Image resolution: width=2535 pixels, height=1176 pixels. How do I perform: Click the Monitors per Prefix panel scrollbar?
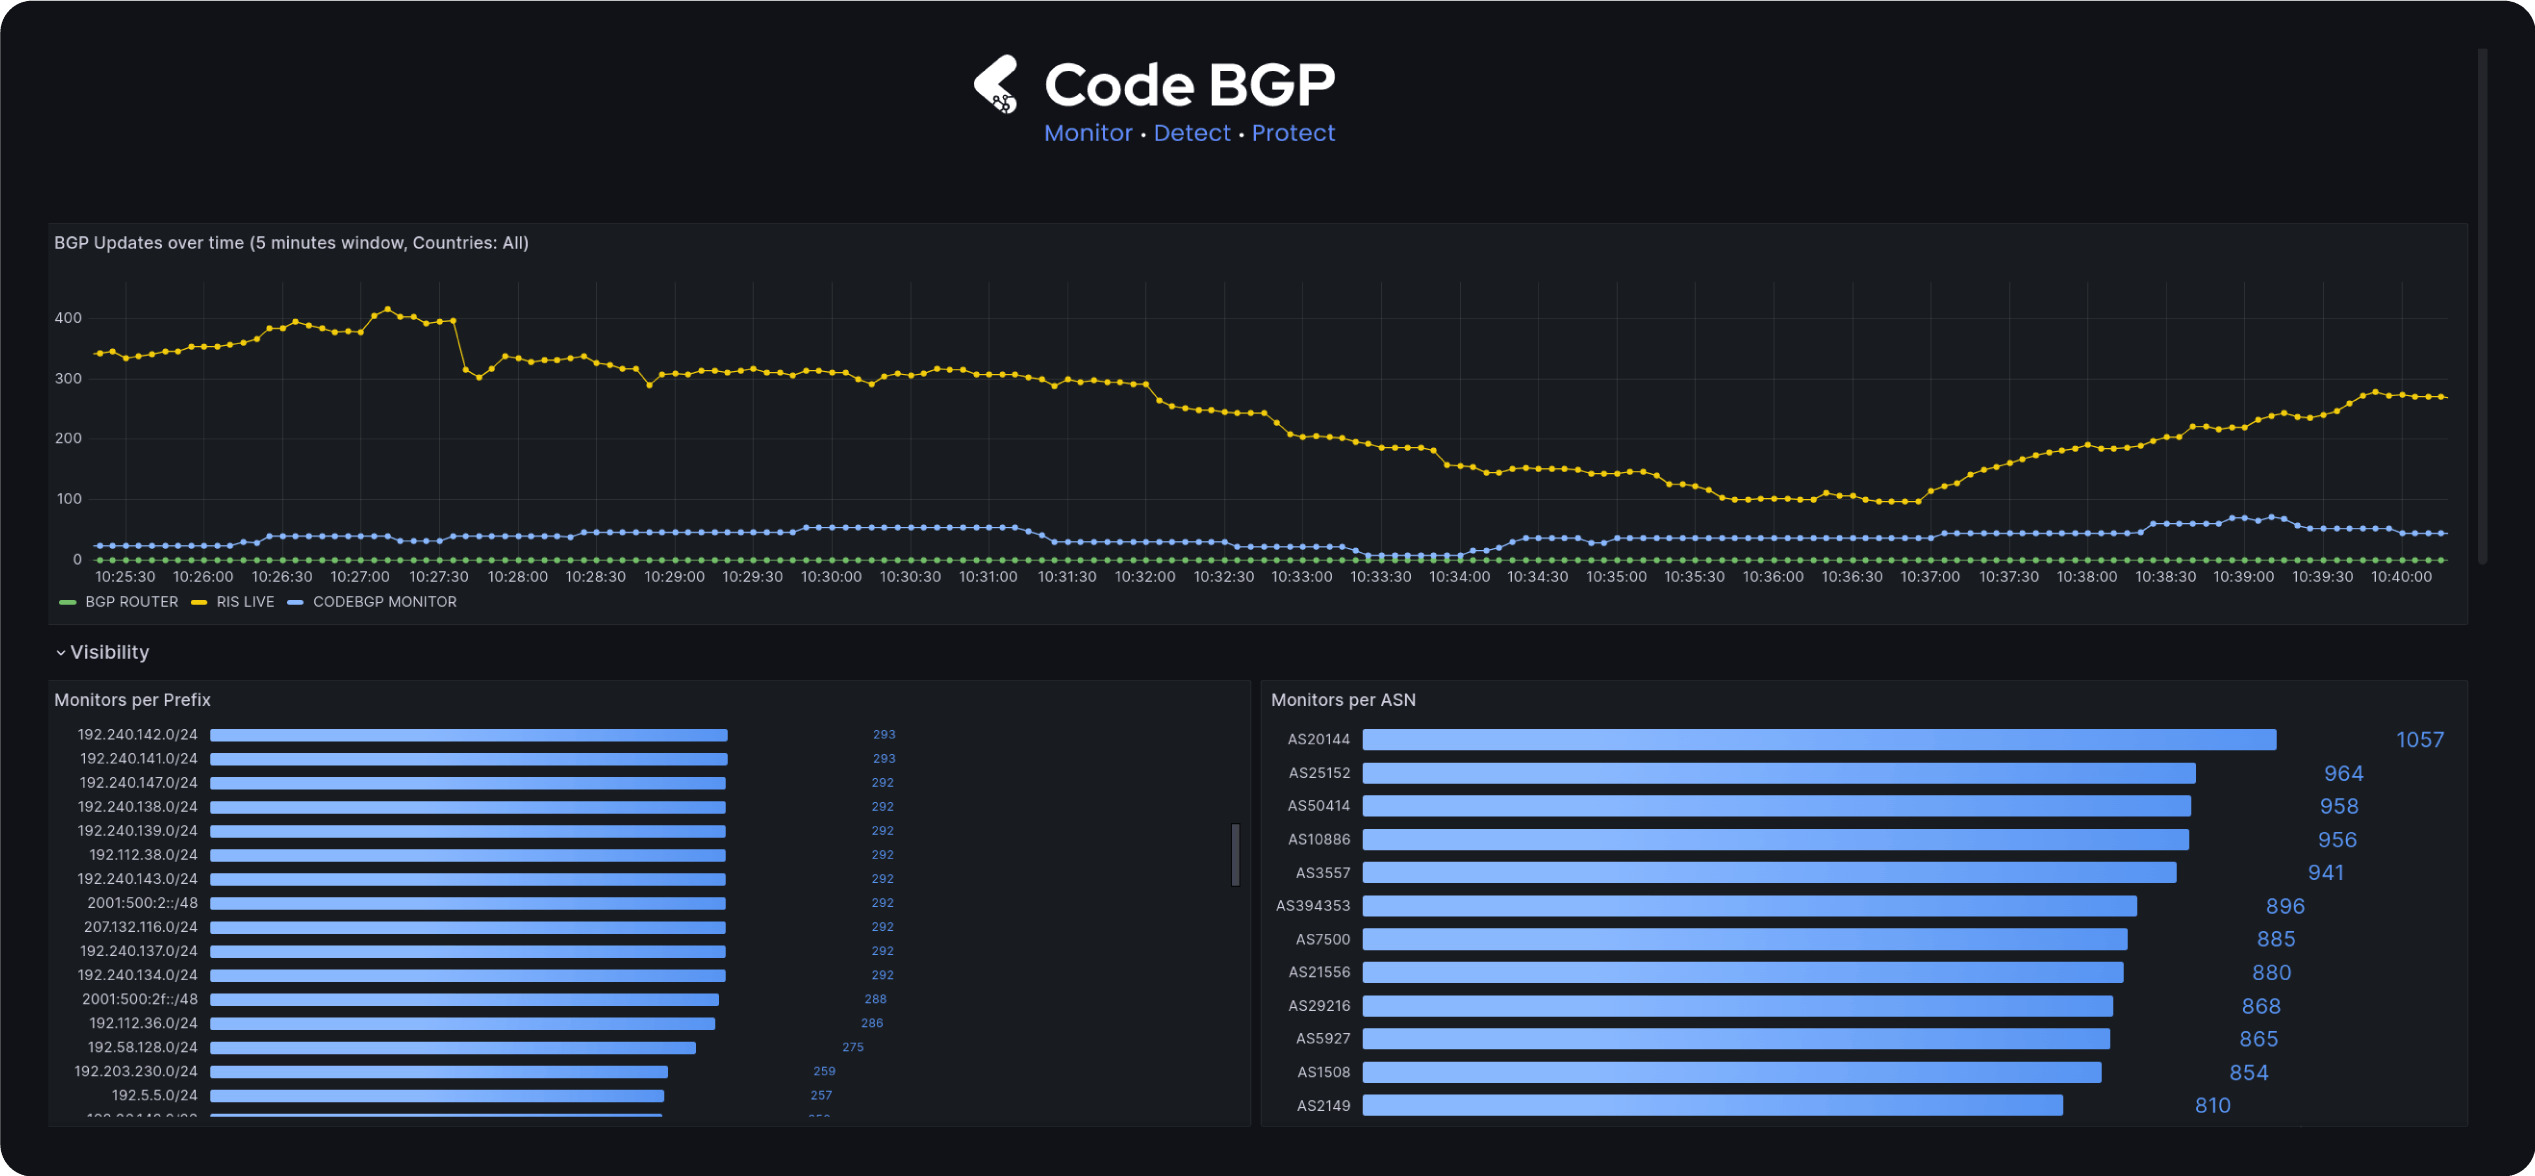[1235, 855]
